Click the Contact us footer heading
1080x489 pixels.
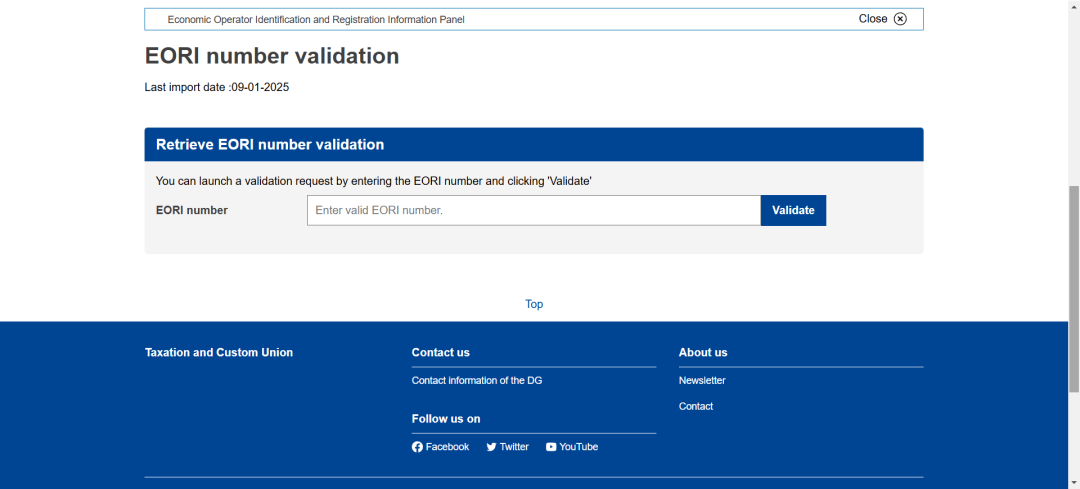pyautogui.click(x=441, y=353)
